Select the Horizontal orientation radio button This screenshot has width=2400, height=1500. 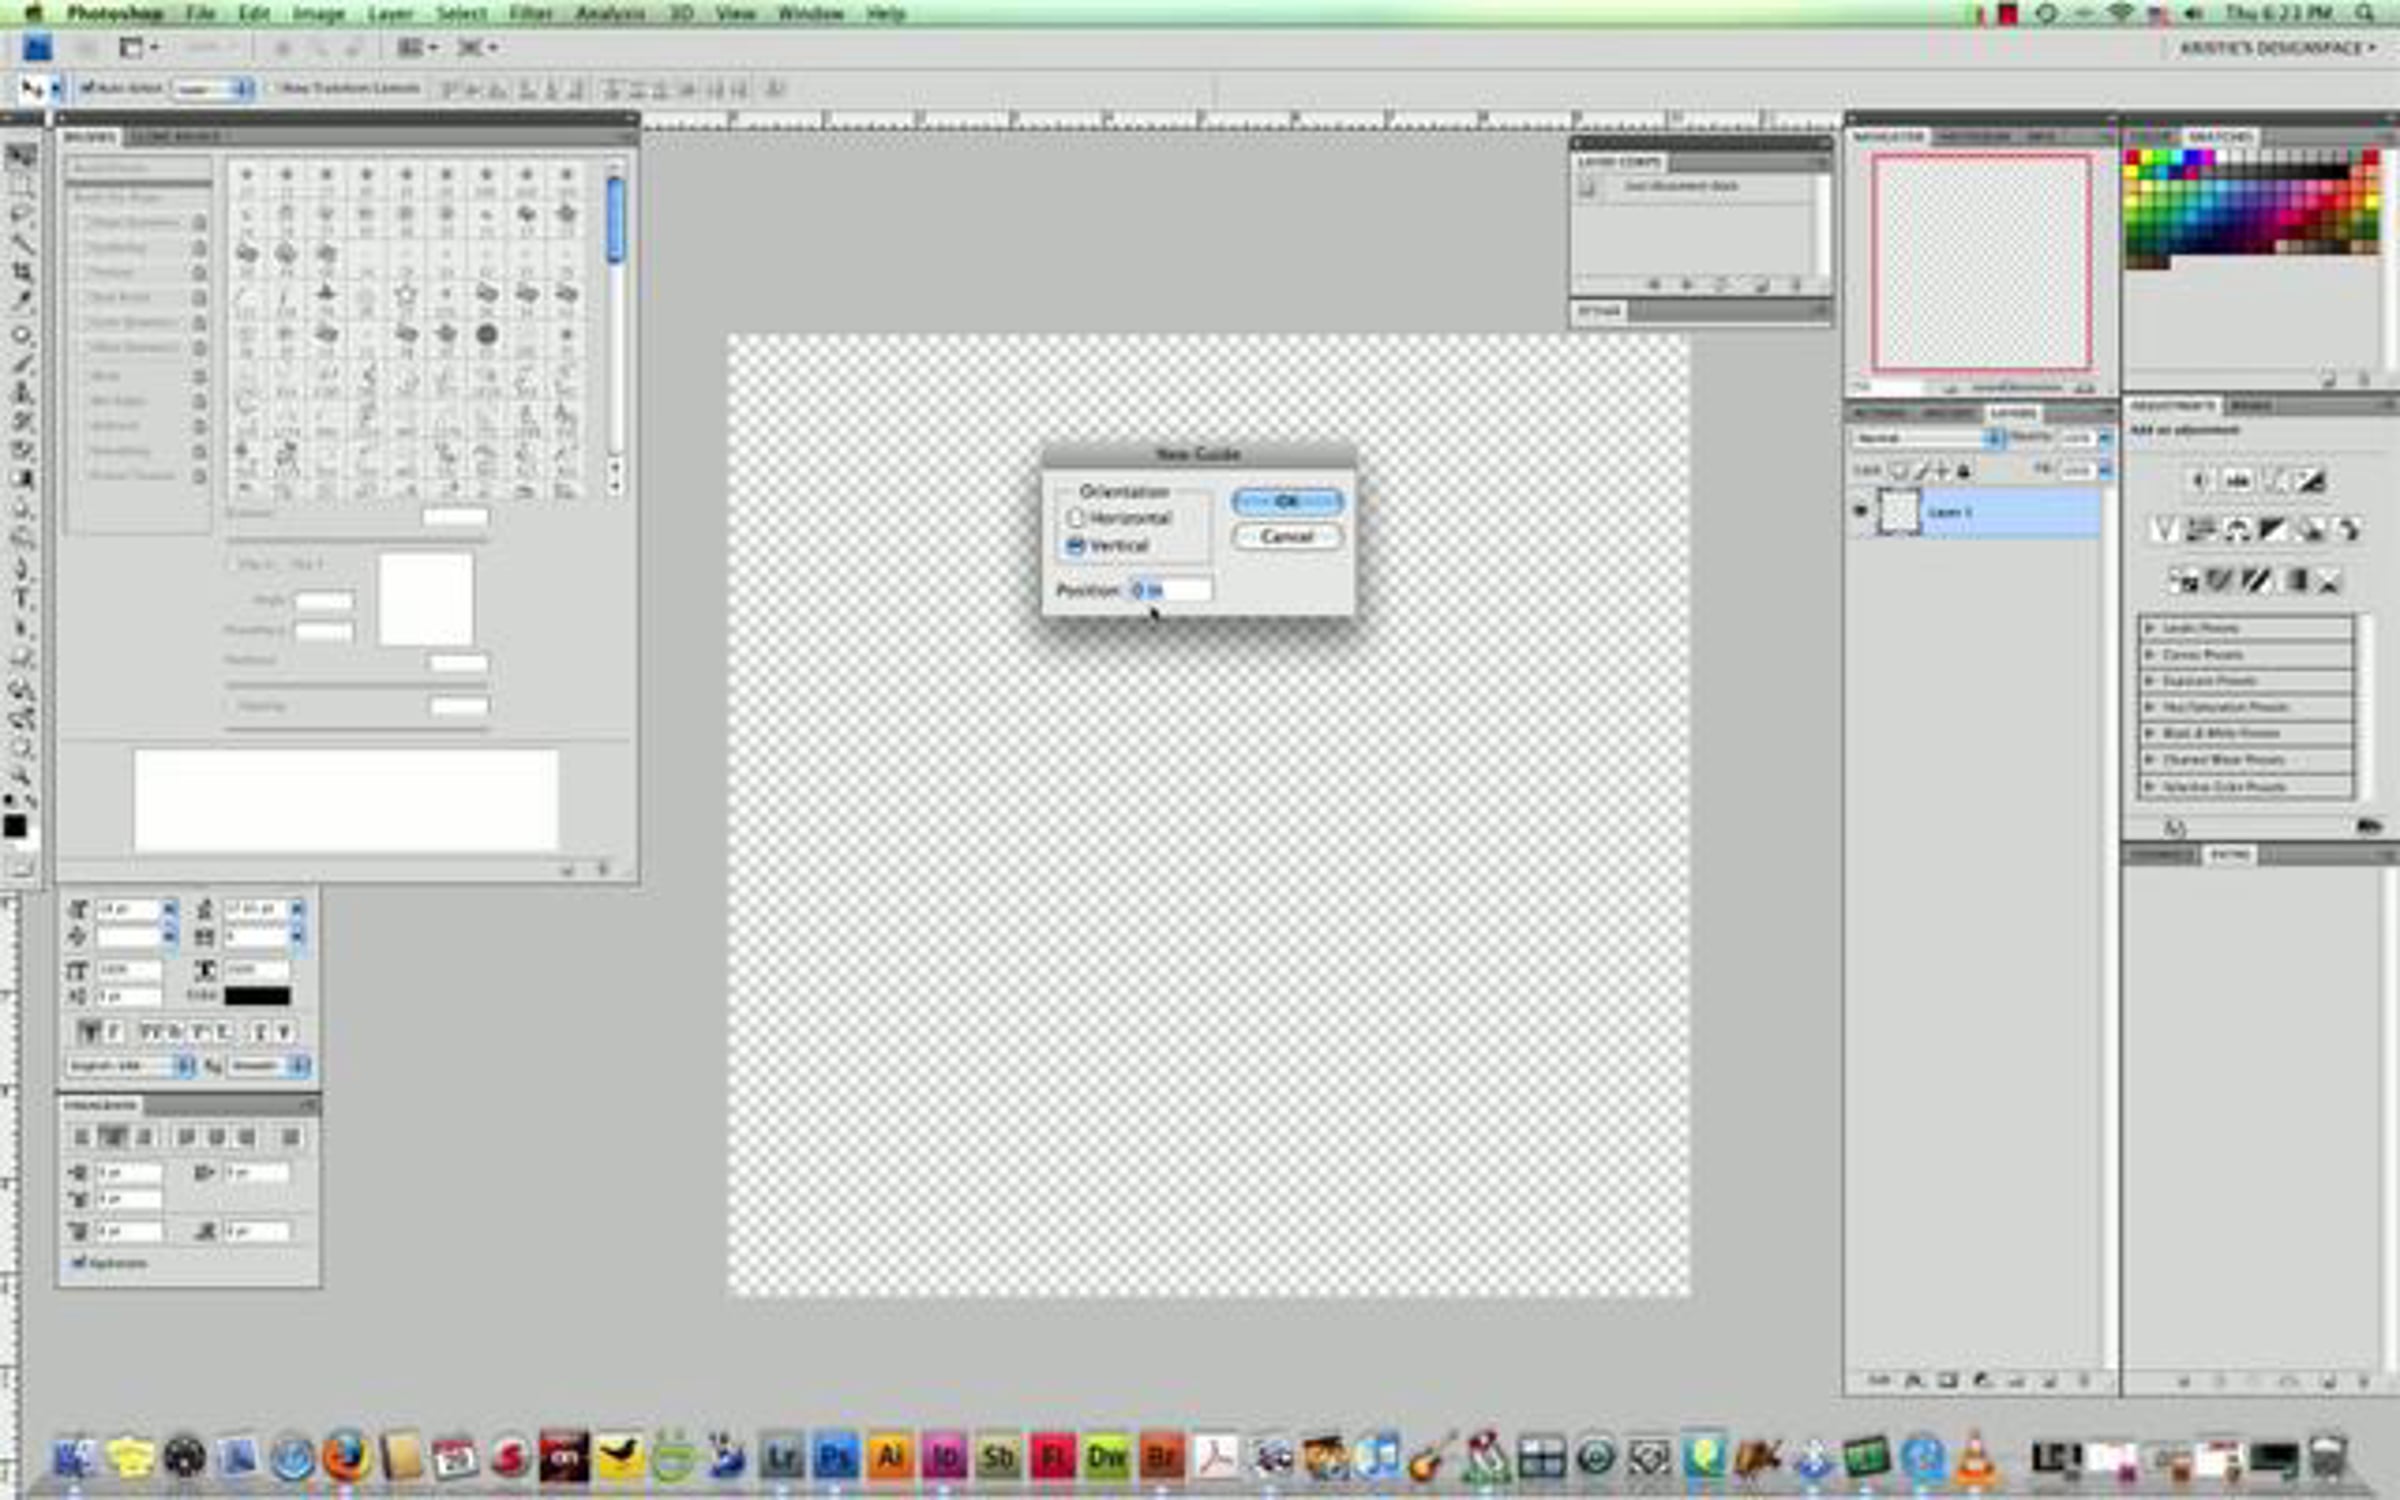(x=1075, y=518)
